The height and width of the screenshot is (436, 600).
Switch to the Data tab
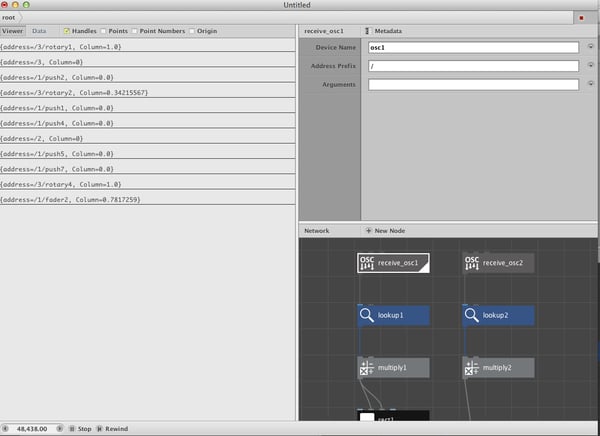[x=39, y=31]
